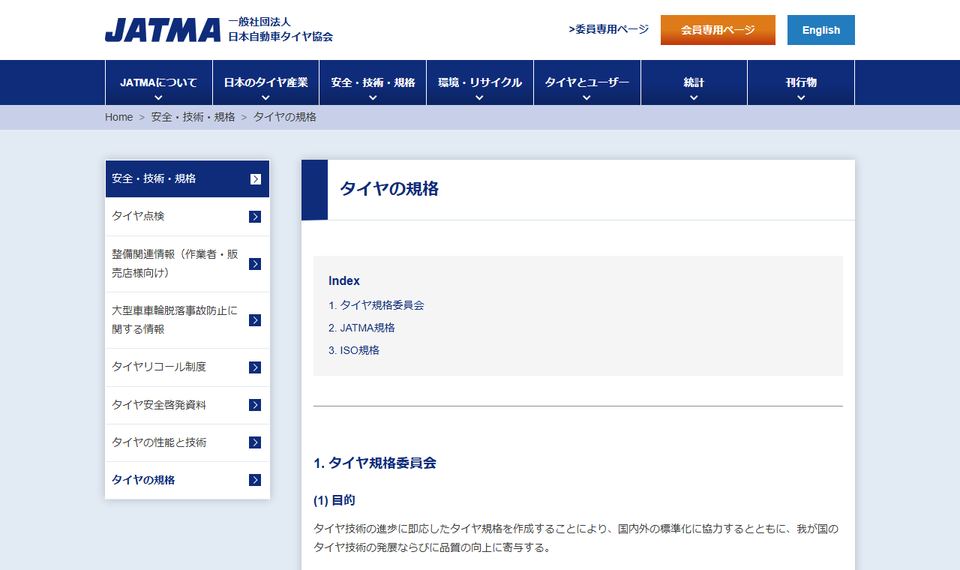Jump to index link 1. タイヤ規格委員会

(376, 306)
